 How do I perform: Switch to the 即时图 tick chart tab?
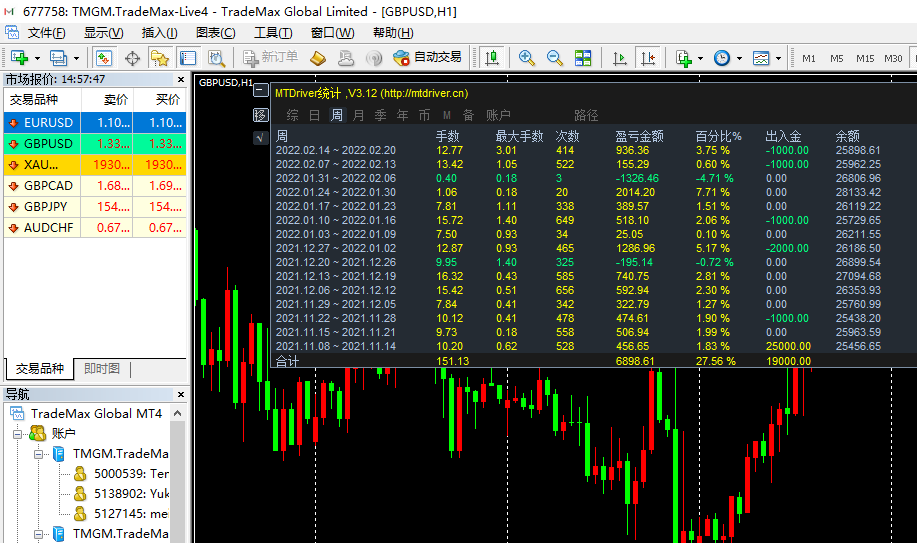102,369
